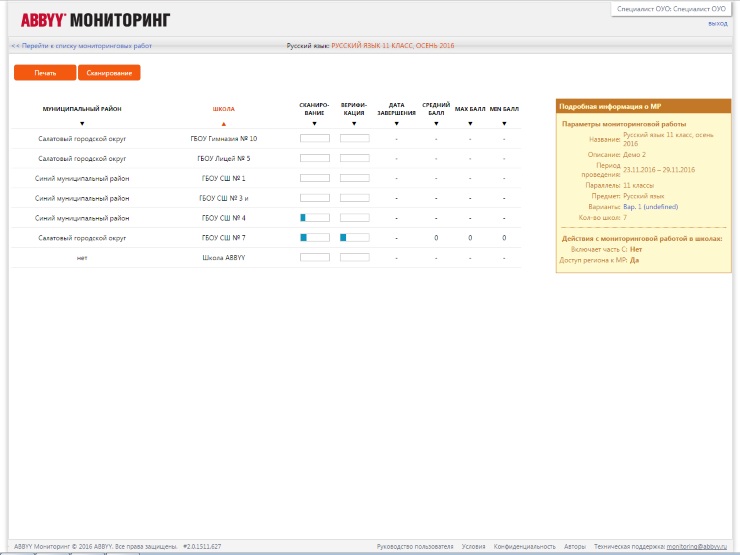Click the user label Специалист ОУО
740x555 pixels.
tap(671, 9)
